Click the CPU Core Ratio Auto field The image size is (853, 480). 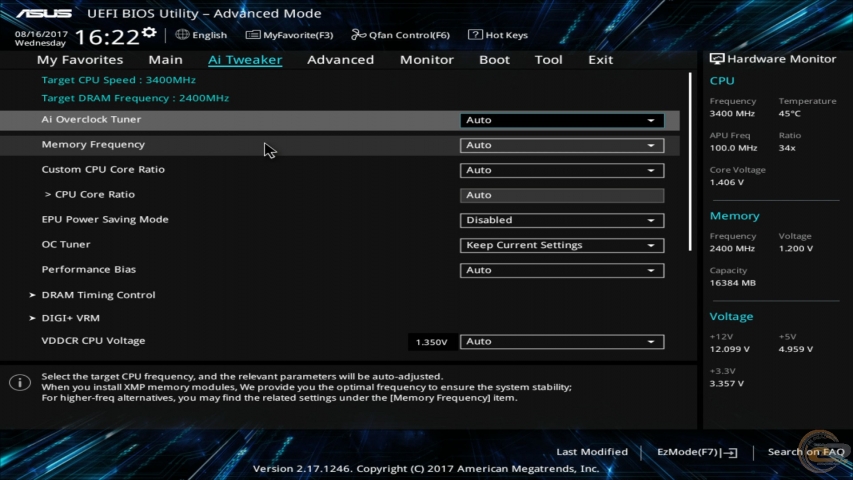click(562, 195)
